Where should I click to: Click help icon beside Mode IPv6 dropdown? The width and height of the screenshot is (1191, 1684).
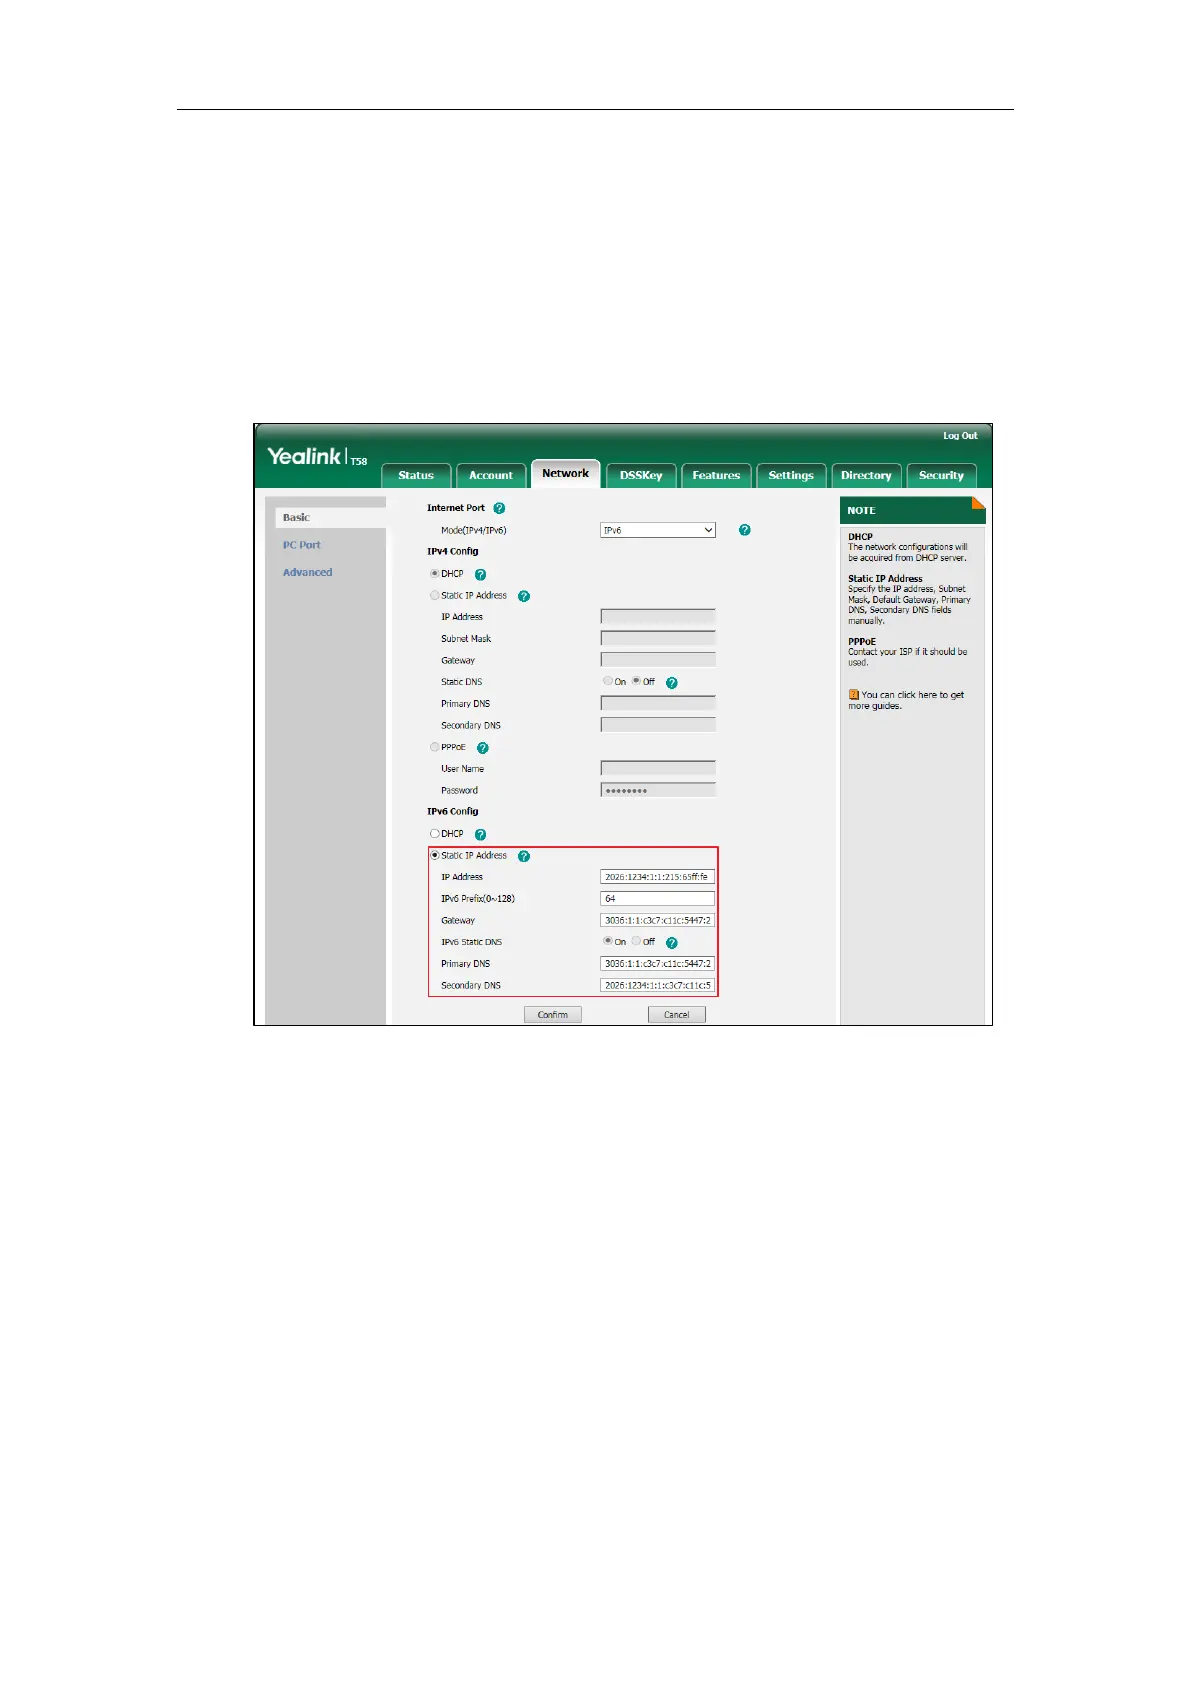point(744,530)
